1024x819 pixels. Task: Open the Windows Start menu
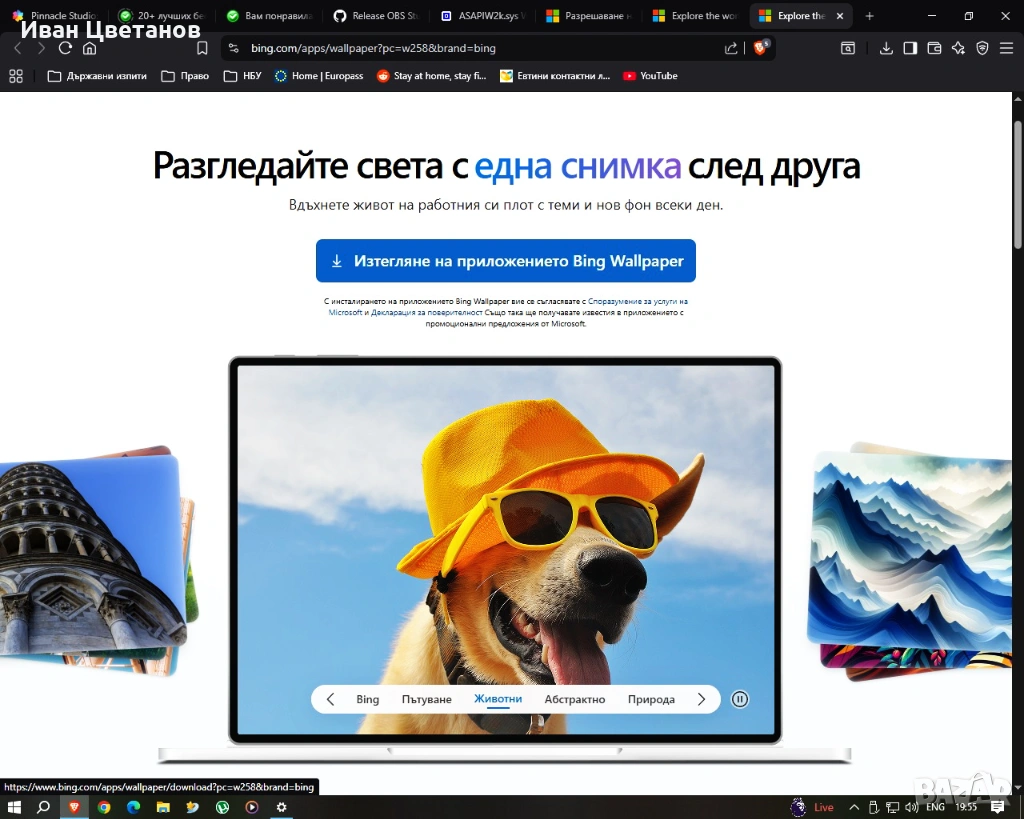(x=14, y=807)
